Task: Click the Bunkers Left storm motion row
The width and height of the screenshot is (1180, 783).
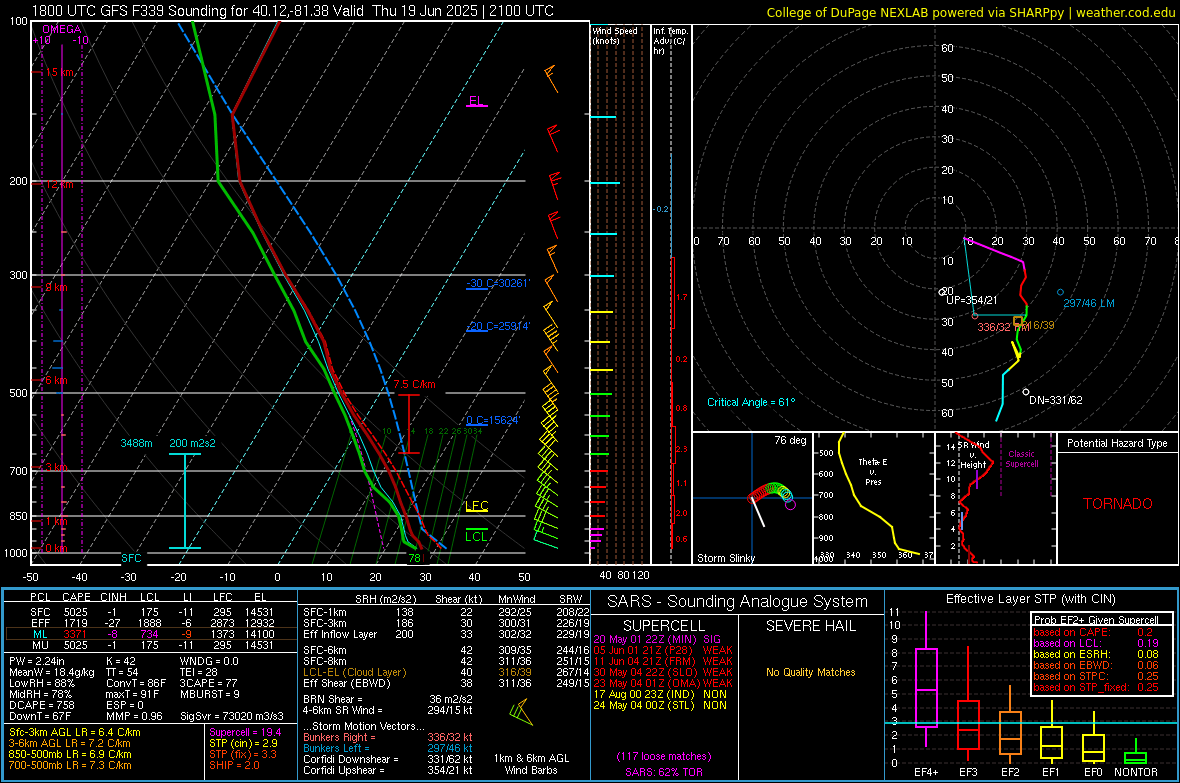Action: pyautogui.click(x=388, y=748)
